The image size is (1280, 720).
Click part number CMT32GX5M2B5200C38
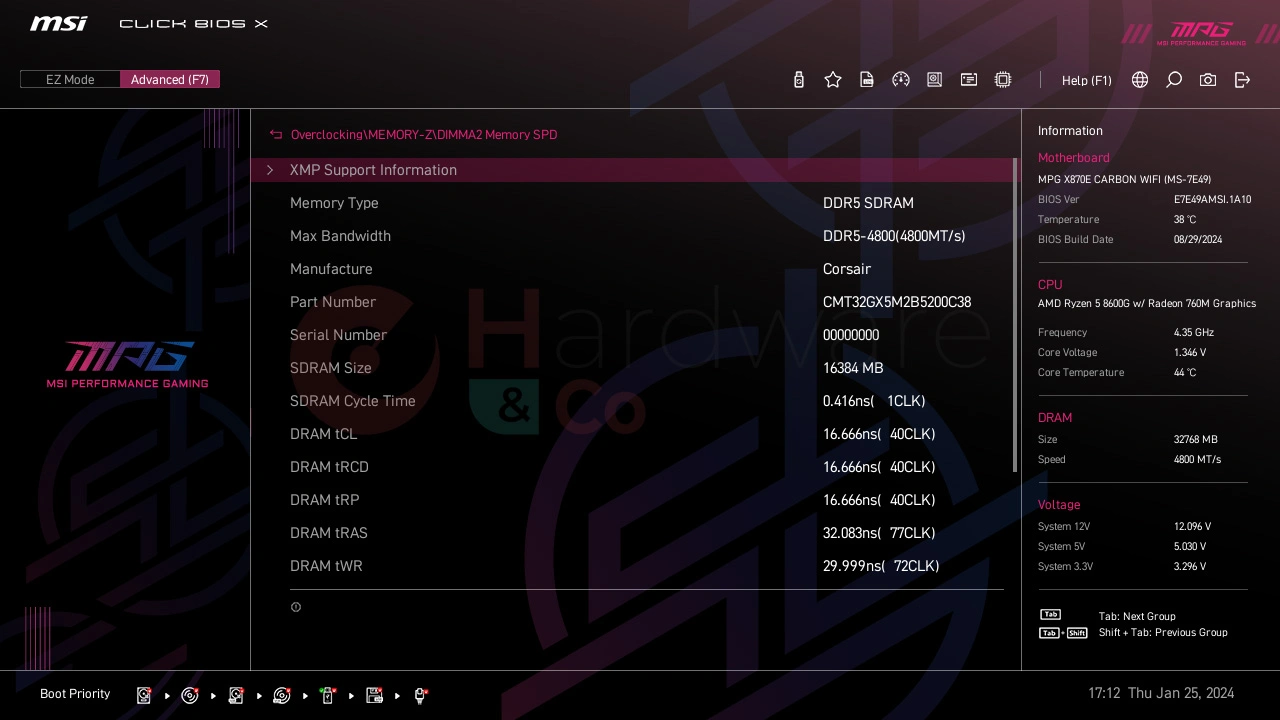click(897, 302)
